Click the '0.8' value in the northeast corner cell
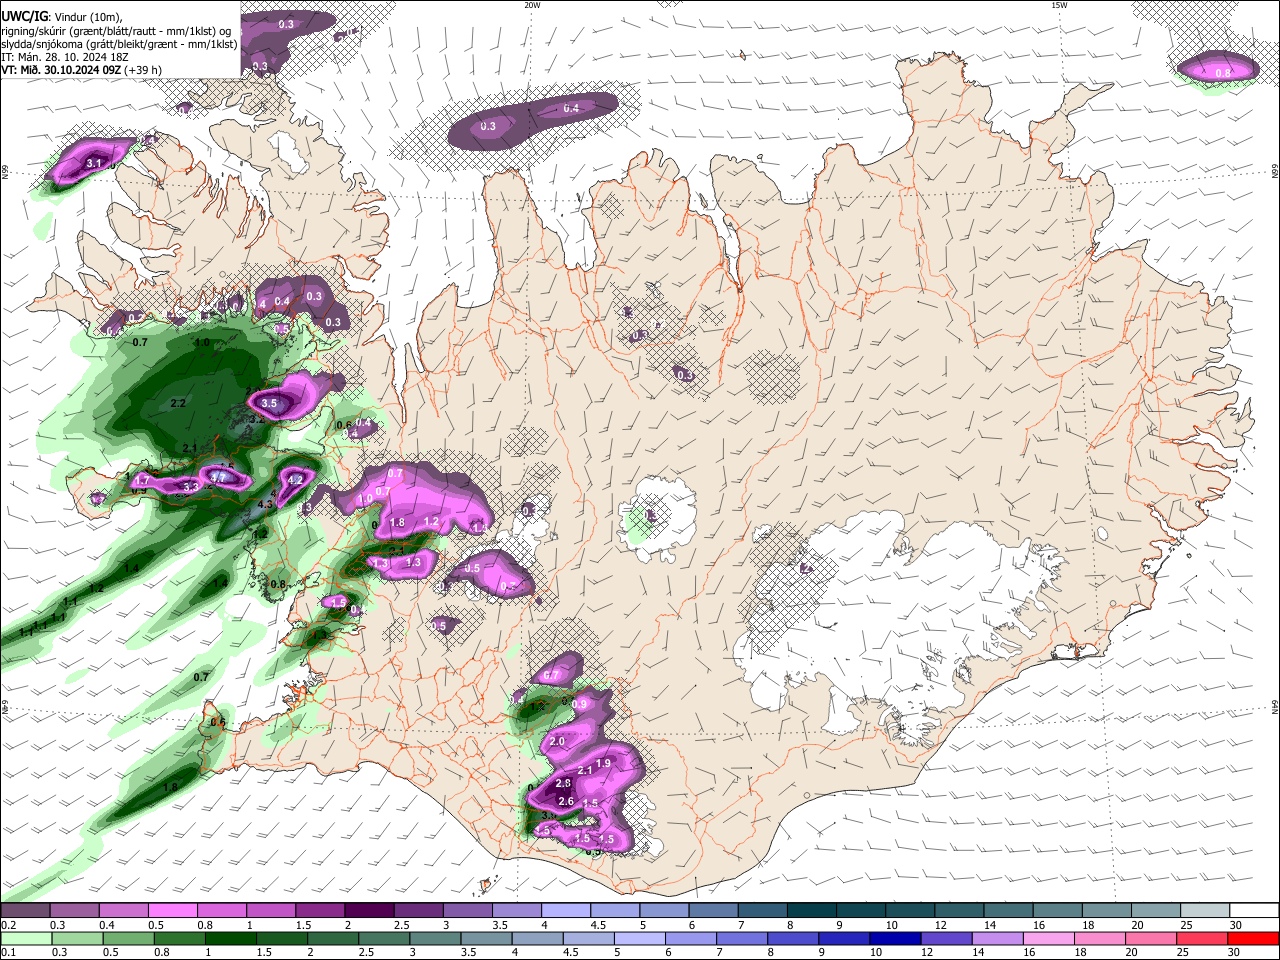Viewport: 1280px width, 960px height. point(1223,73)
